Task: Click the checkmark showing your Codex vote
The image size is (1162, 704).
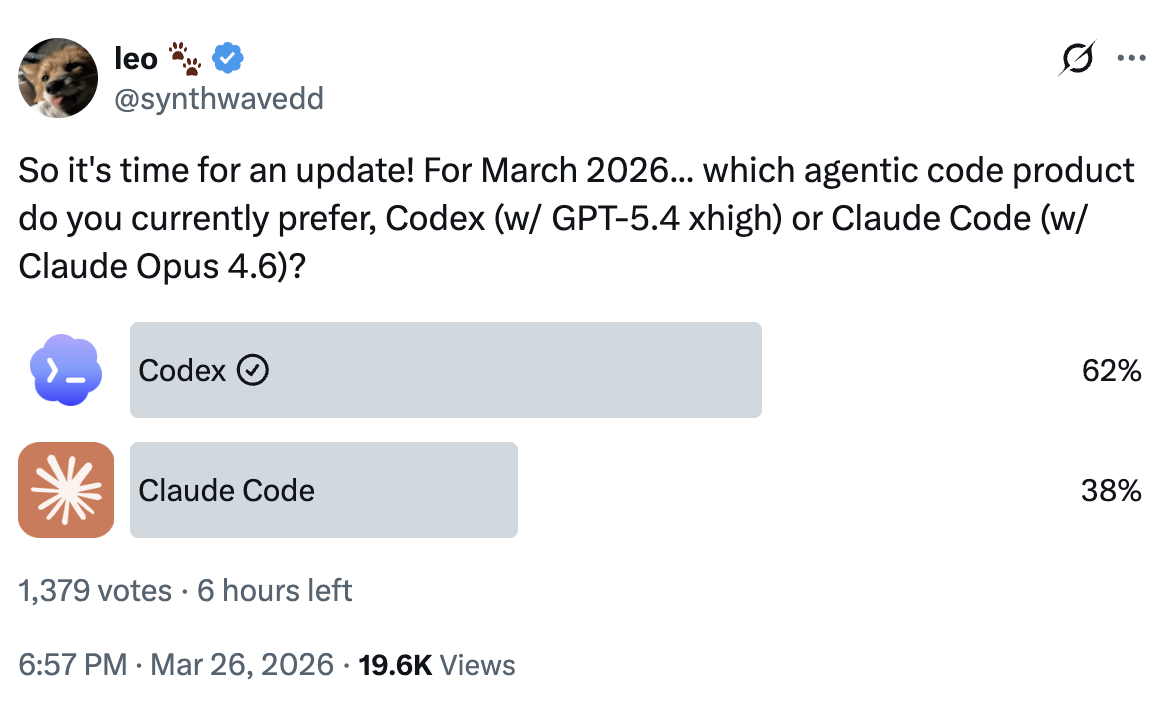Action: pyautogui.click(x=253, y=370)
